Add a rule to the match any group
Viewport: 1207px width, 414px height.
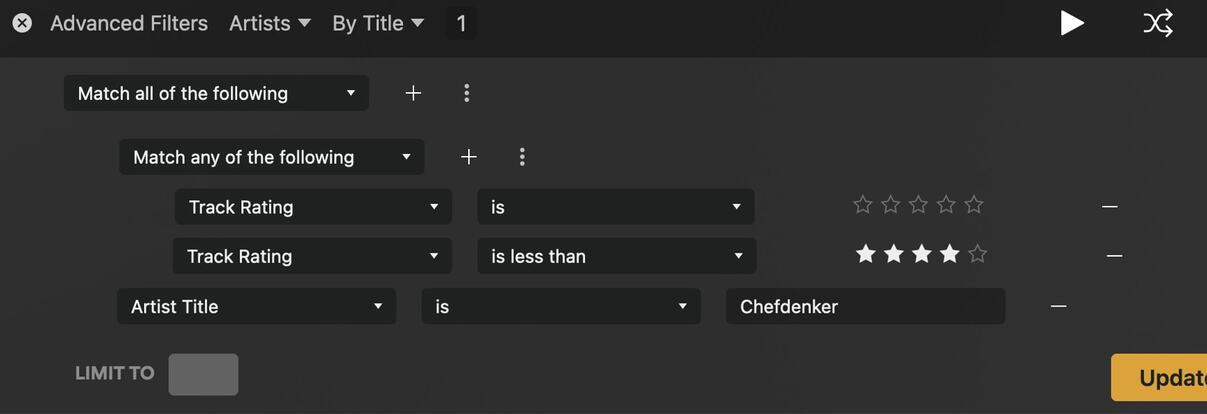pos(469,157)
